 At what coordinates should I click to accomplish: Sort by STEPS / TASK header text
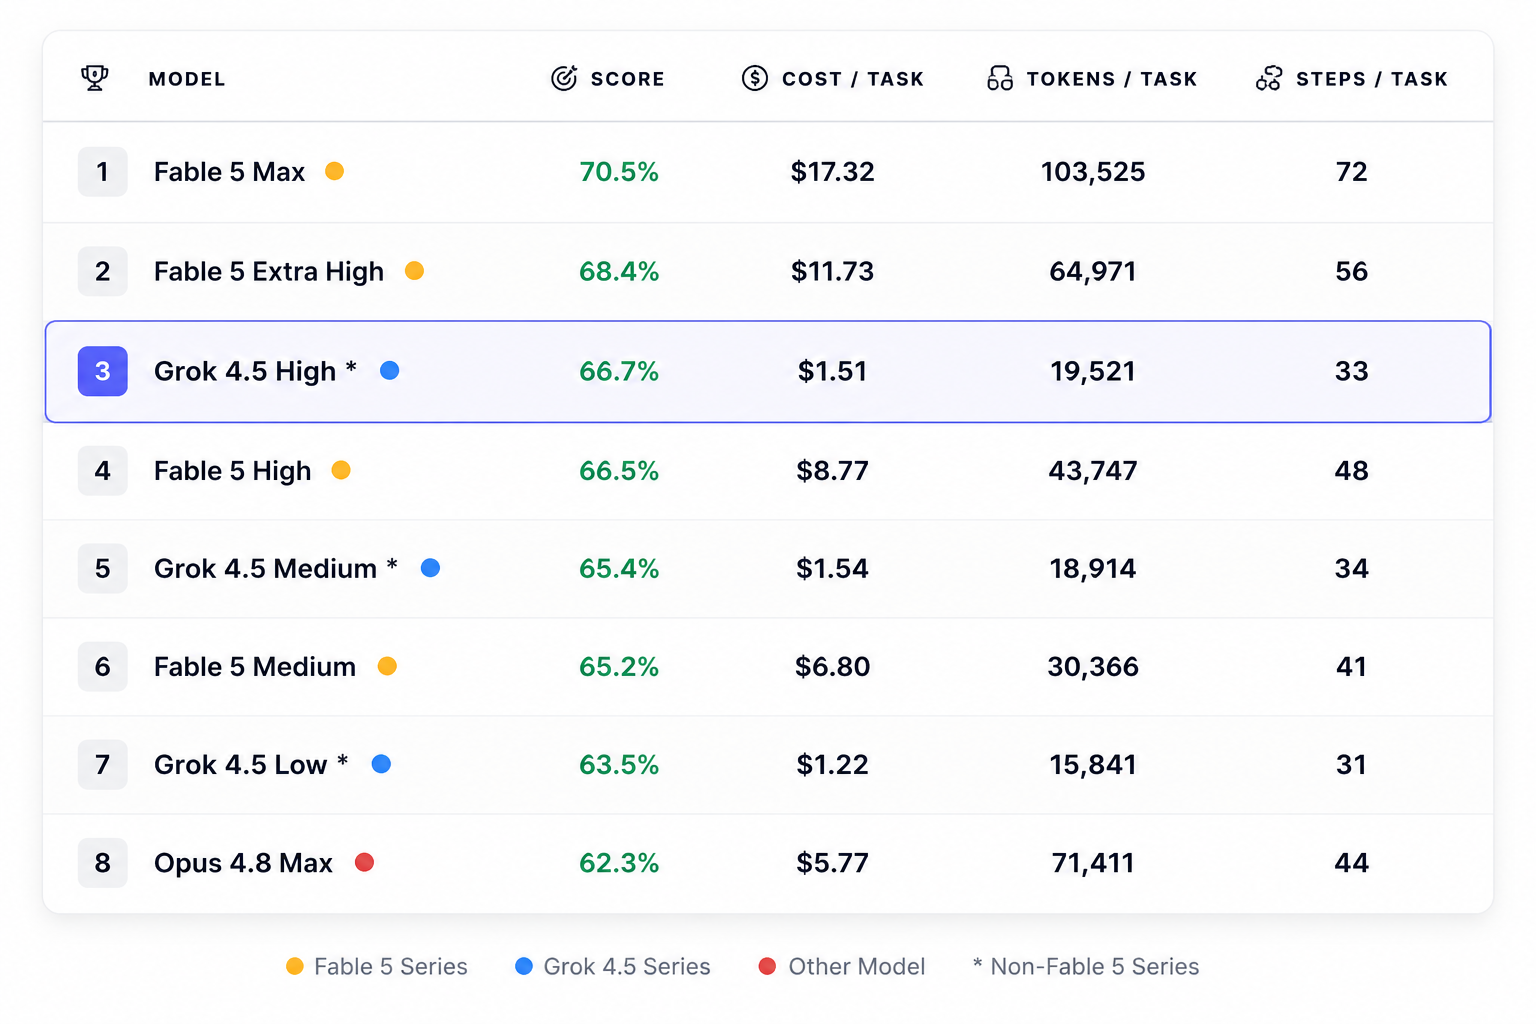click(1372, 79)
